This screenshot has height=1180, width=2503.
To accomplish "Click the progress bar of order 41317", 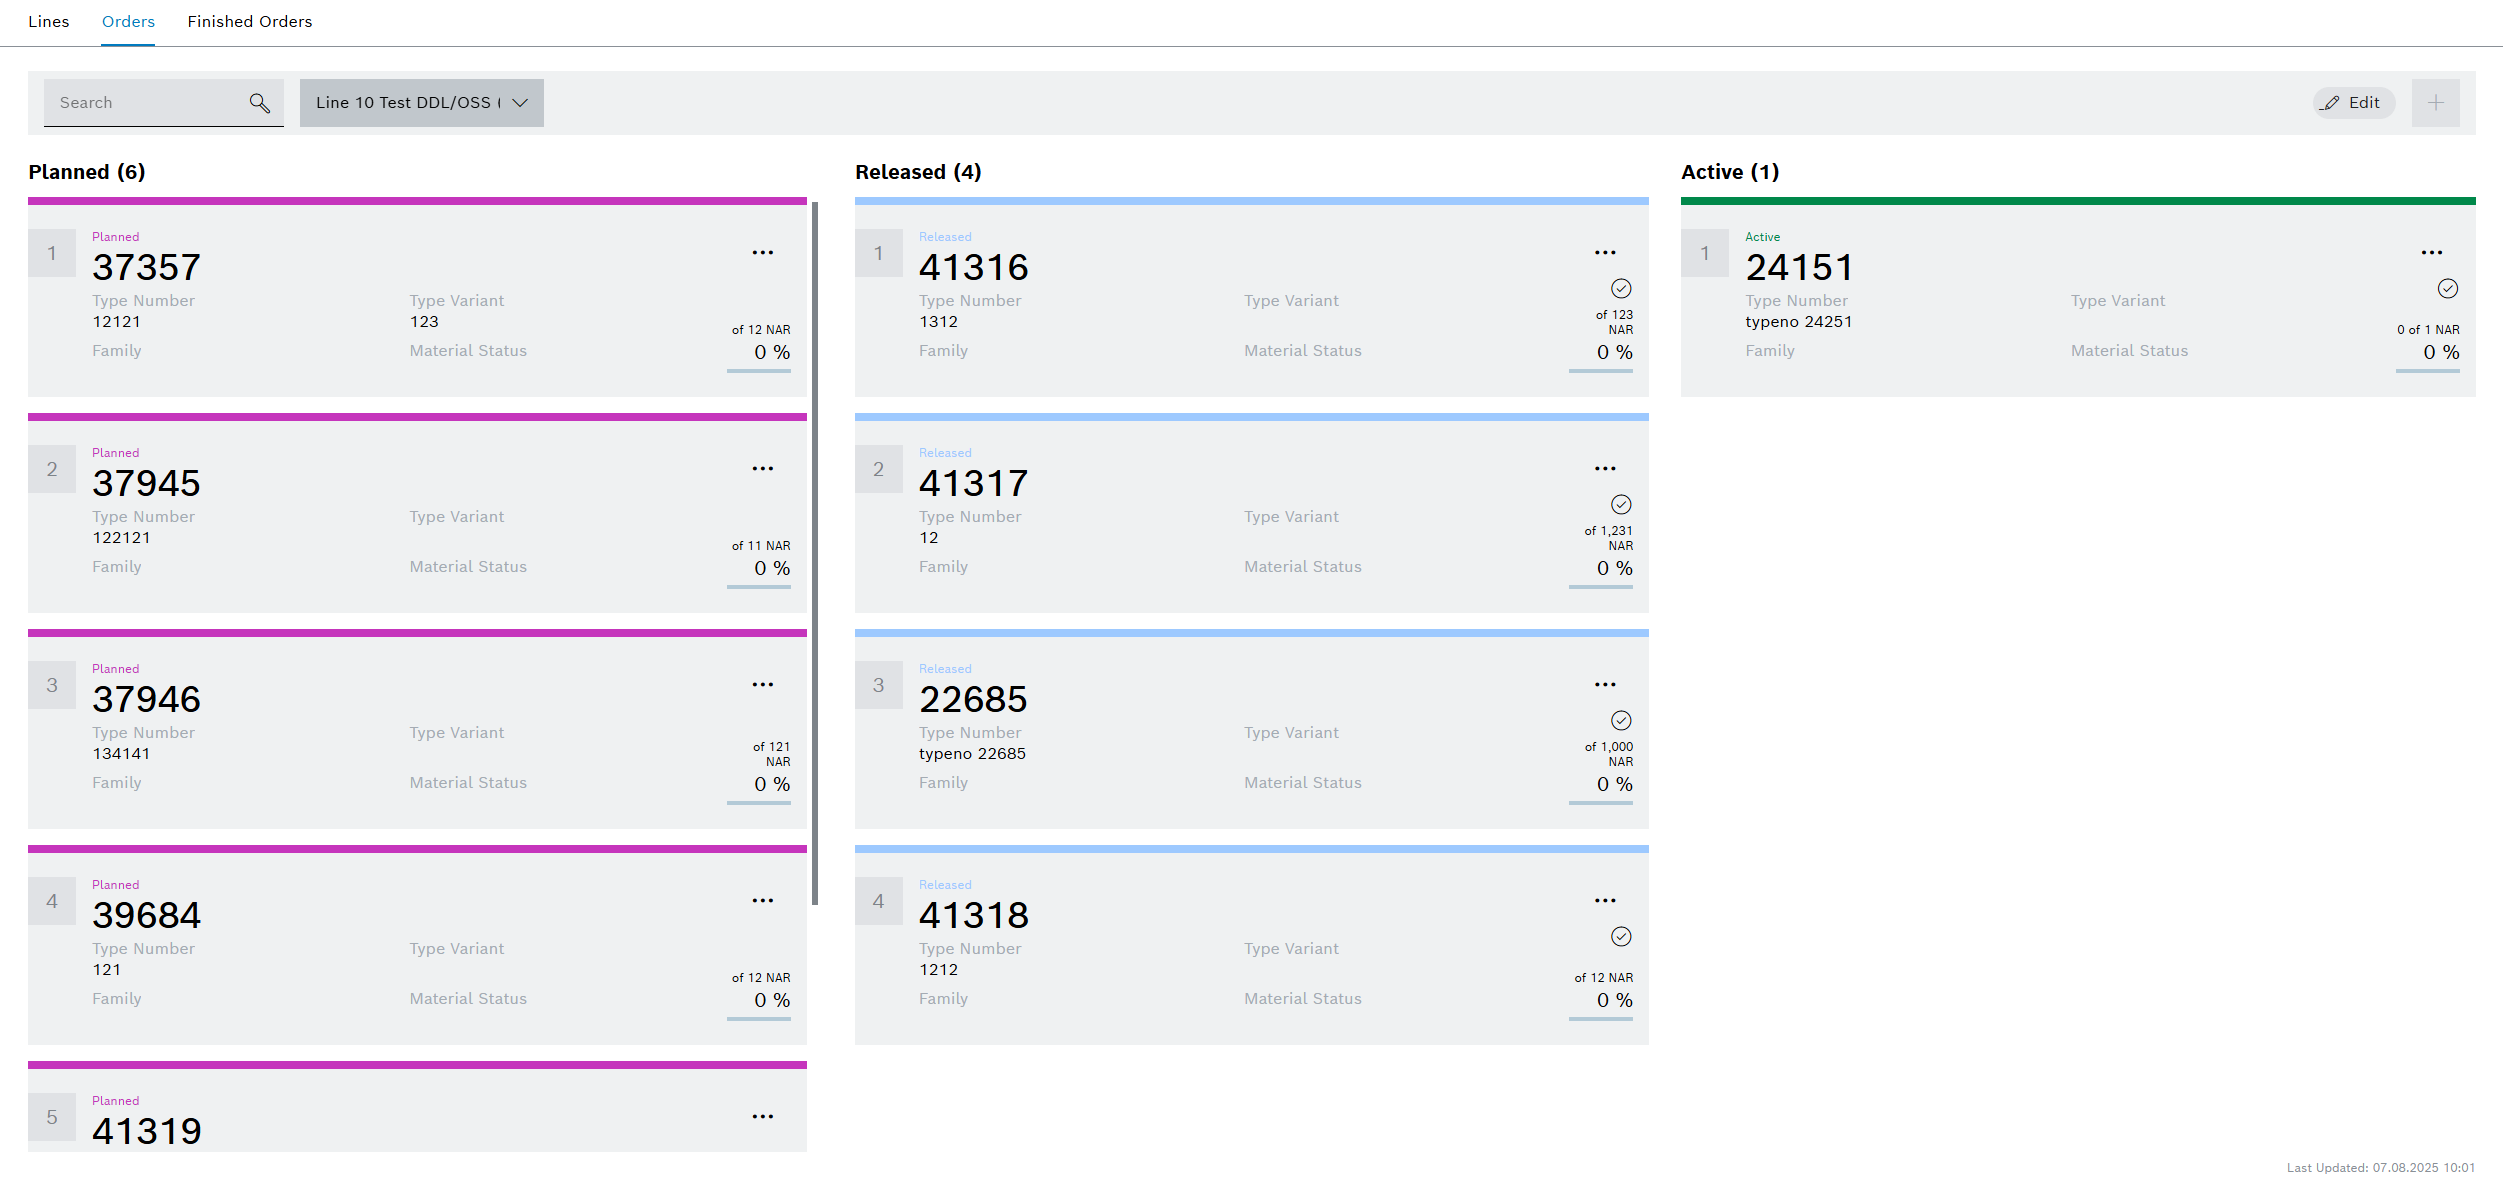I will pos(1600,587).
